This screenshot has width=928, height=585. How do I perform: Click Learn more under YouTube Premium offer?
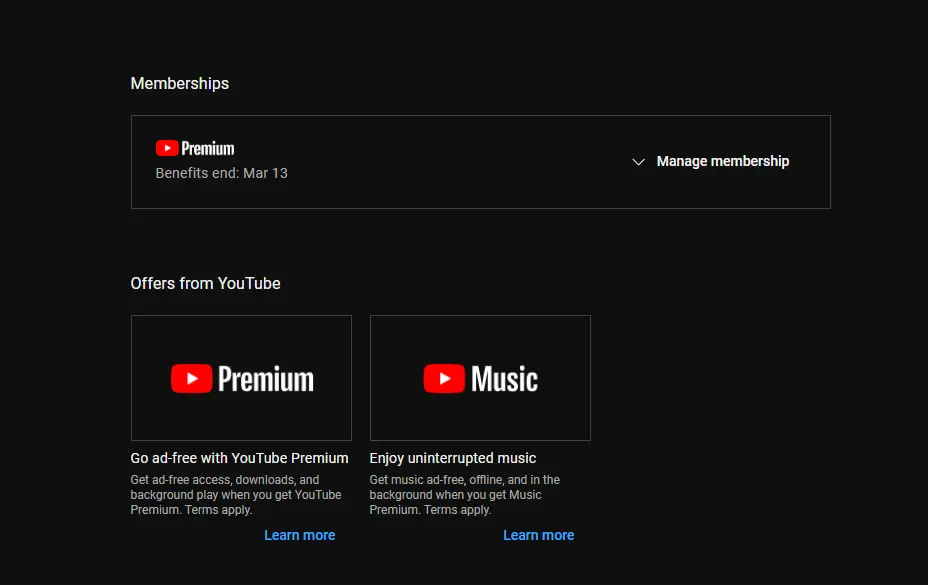point(299,535)
